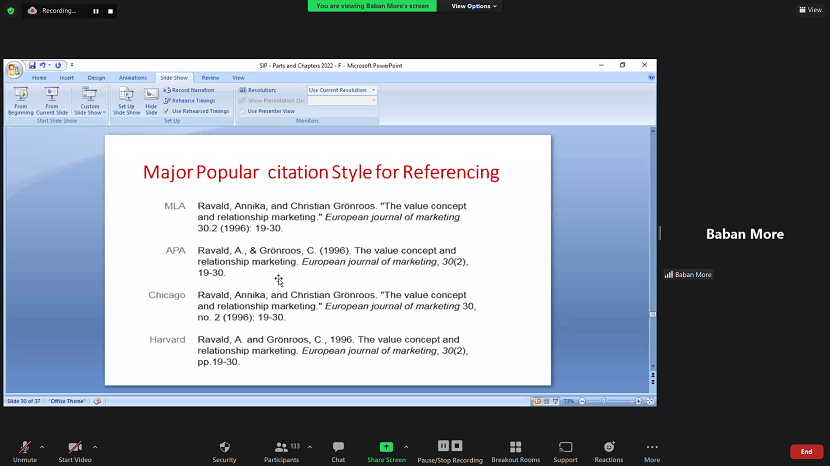Unmute the microphone in Zoom
Image resolution: width=830 pixels, height=466 pixels.
point(24,447)
